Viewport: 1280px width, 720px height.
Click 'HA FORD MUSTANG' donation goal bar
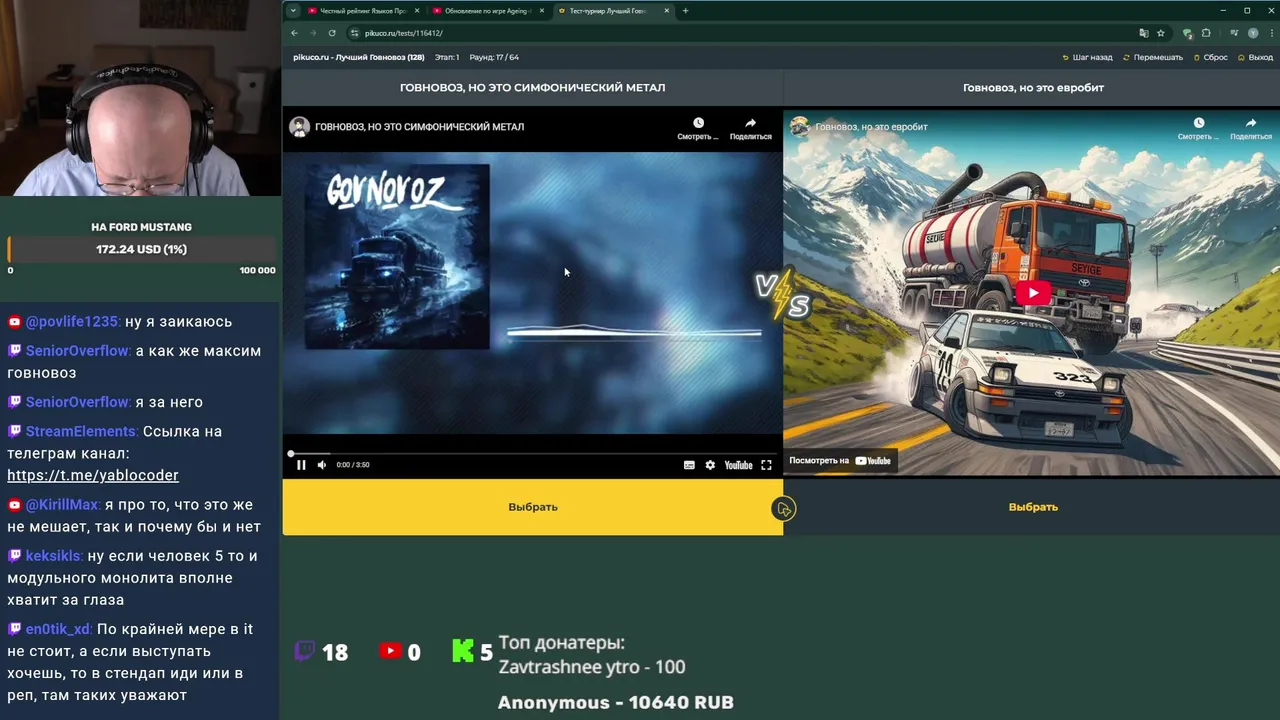[x=141, y=249]
